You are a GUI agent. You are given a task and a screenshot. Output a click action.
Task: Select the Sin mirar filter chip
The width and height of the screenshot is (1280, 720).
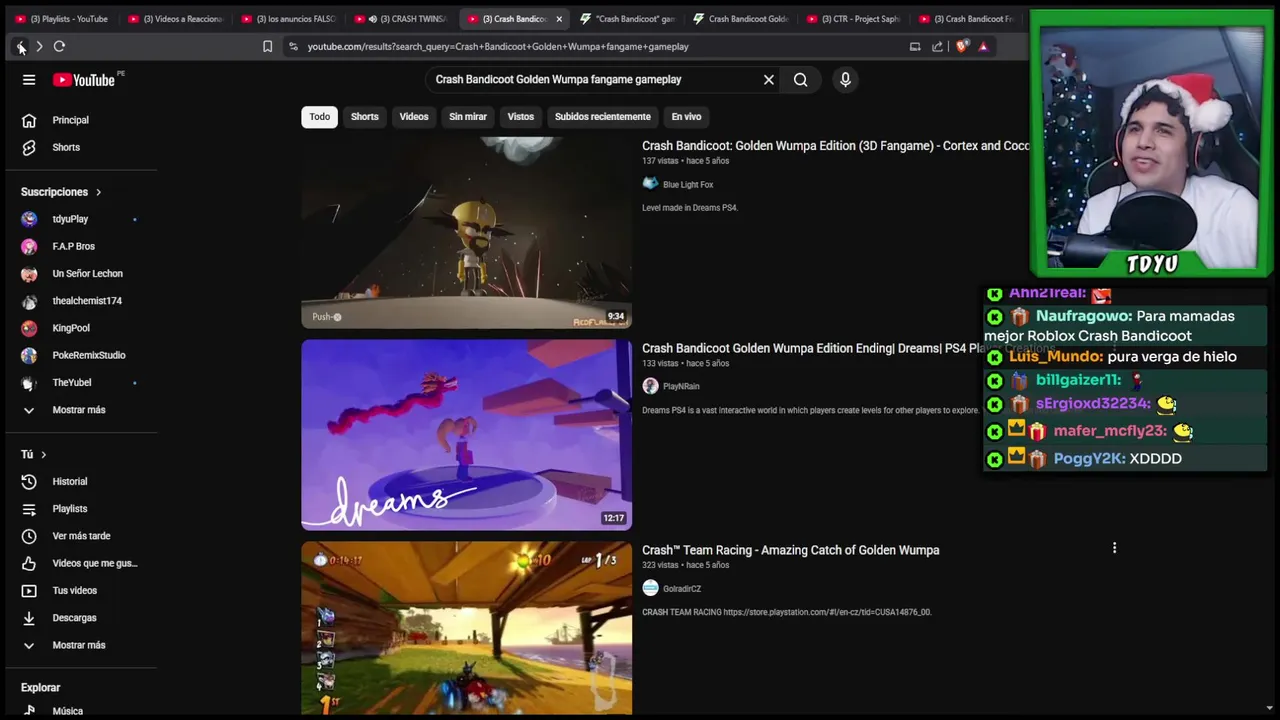click(468, 117)
